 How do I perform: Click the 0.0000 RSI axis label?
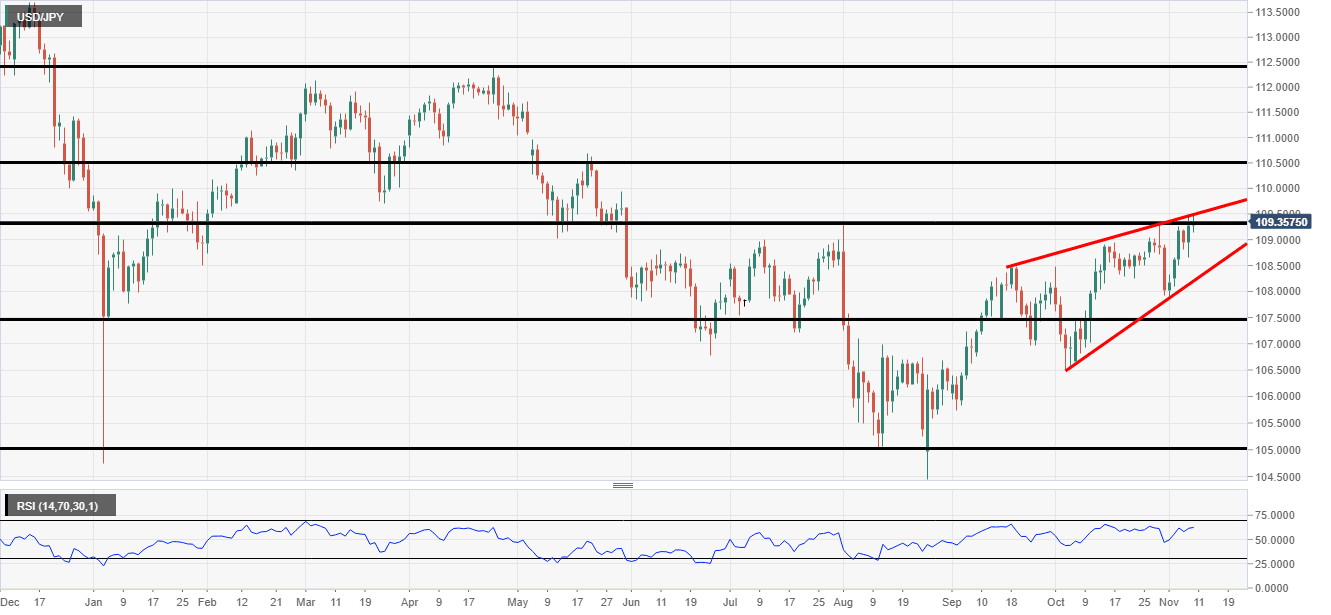(1273, 589)
